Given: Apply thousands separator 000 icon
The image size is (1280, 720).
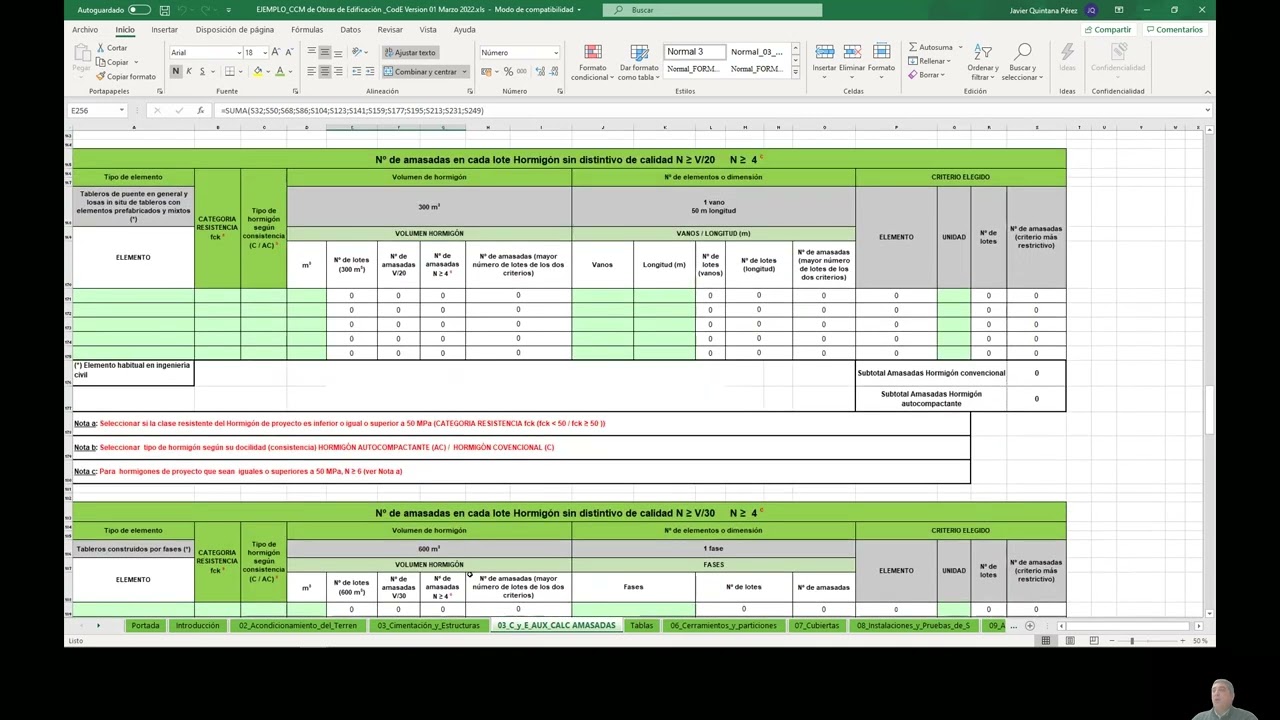Looking at the screenshot, I should tap(521, 71).
